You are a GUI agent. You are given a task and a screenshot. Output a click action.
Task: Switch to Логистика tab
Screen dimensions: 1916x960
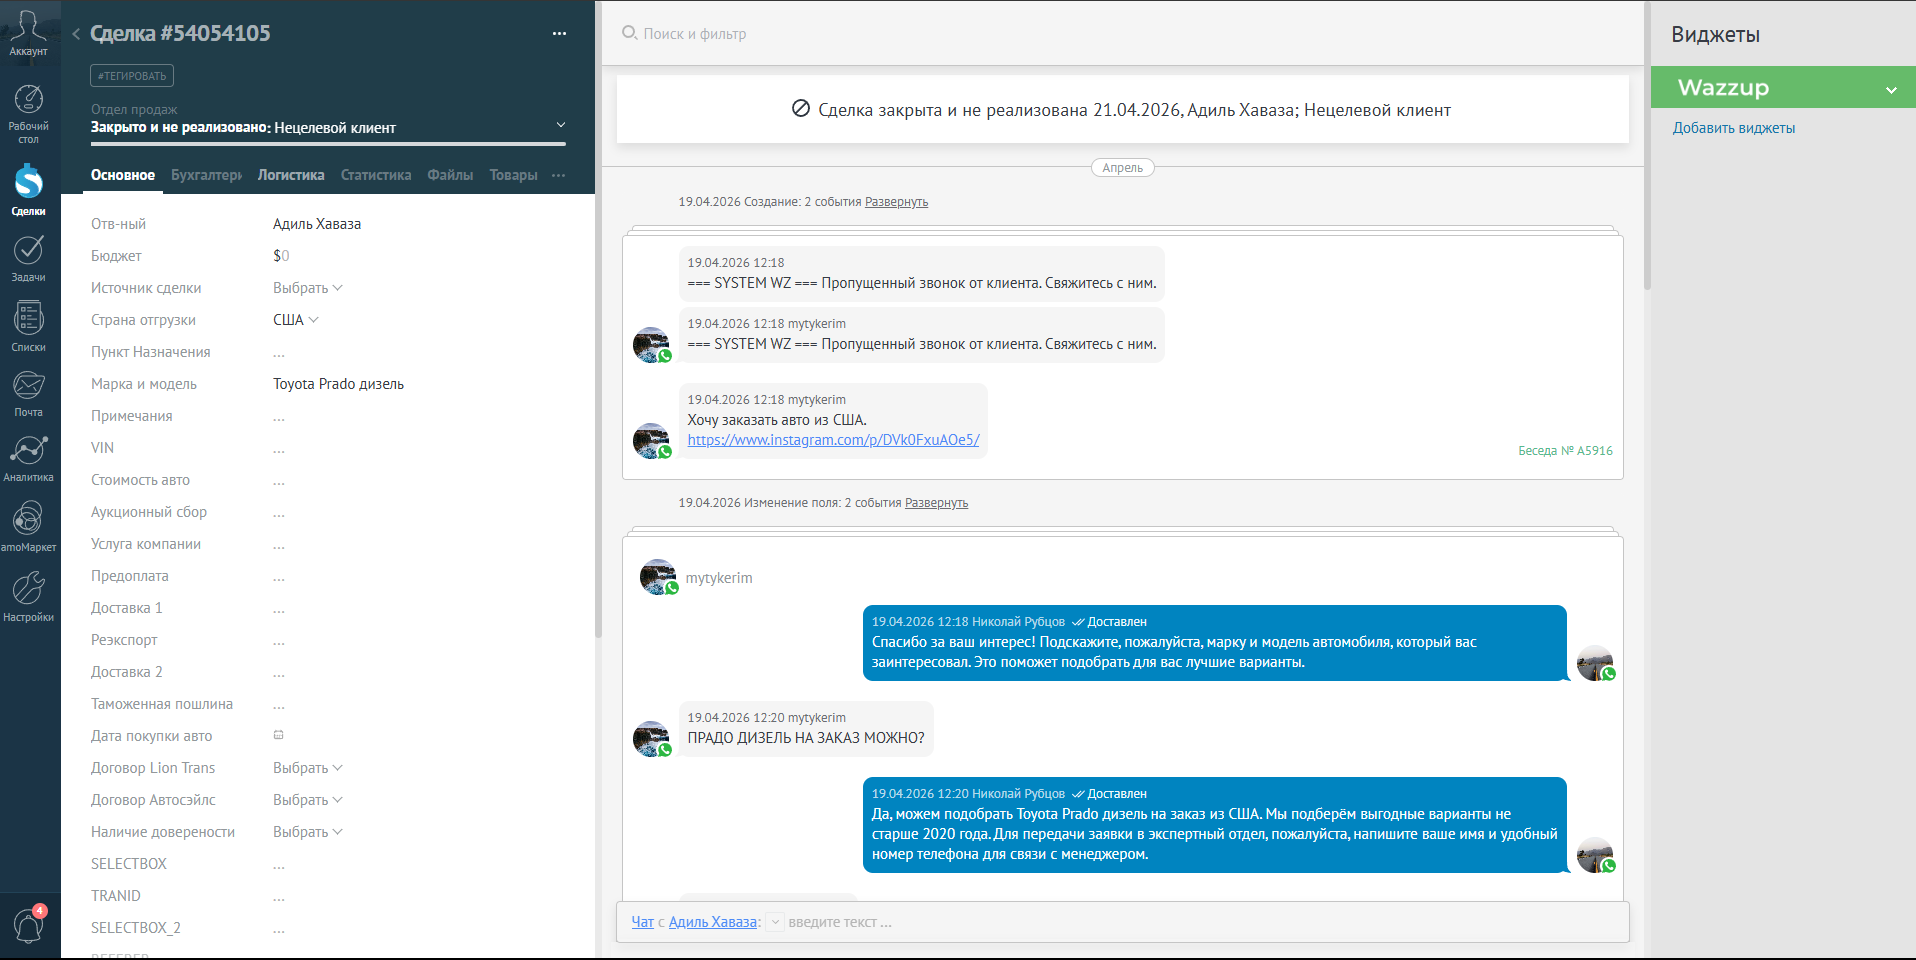point(291,175)
